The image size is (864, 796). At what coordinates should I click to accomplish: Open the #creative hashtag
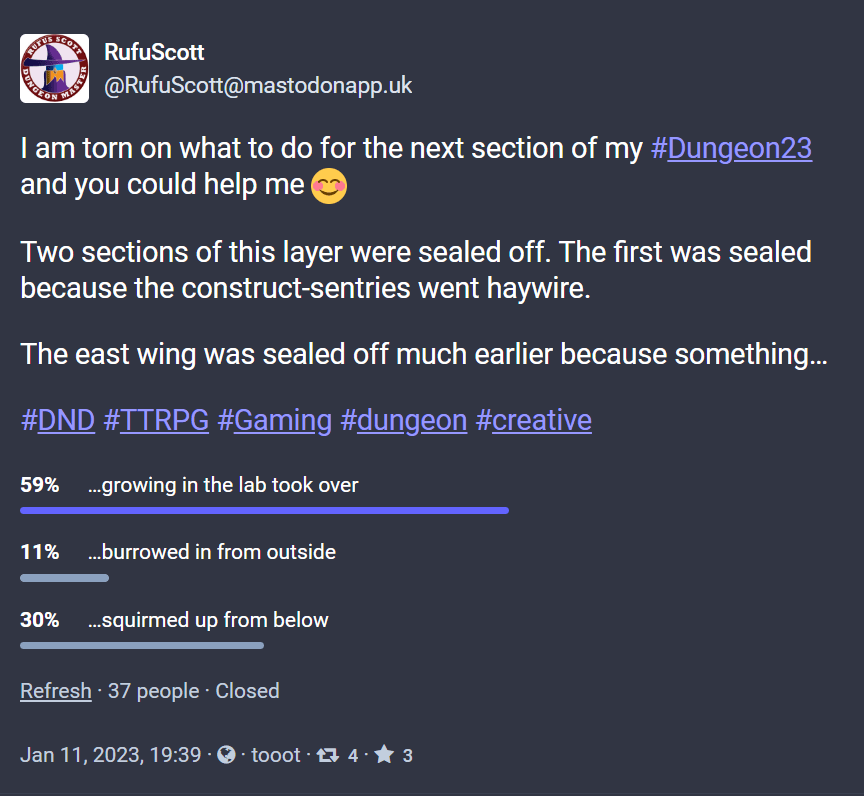tap(533, 420)
